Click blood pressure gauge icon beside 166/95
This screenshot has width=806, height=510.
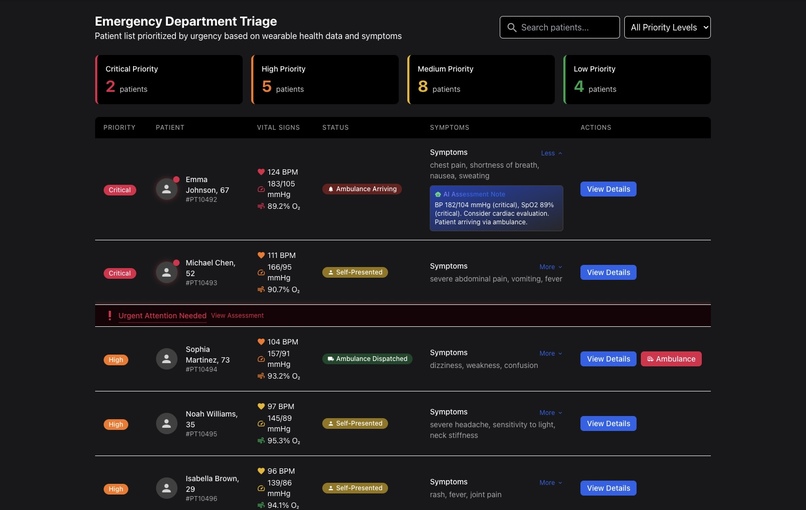pyautogui.click(x=261, y=272)
